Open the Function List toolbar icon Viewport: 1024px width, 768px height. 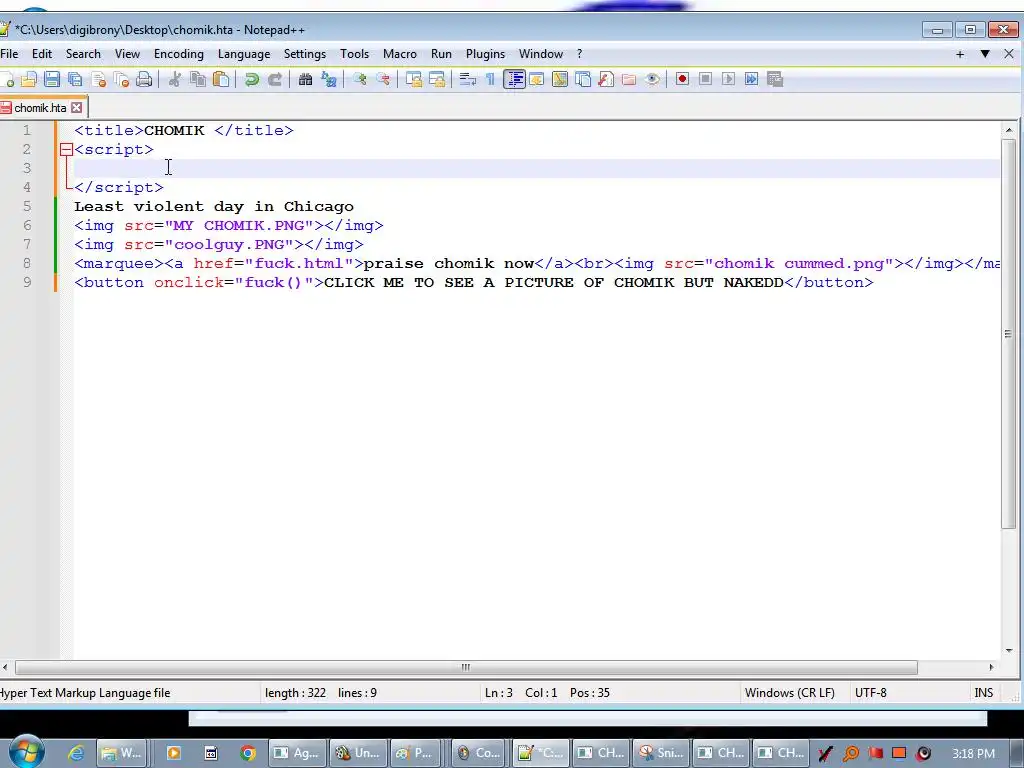coord(605,79)
